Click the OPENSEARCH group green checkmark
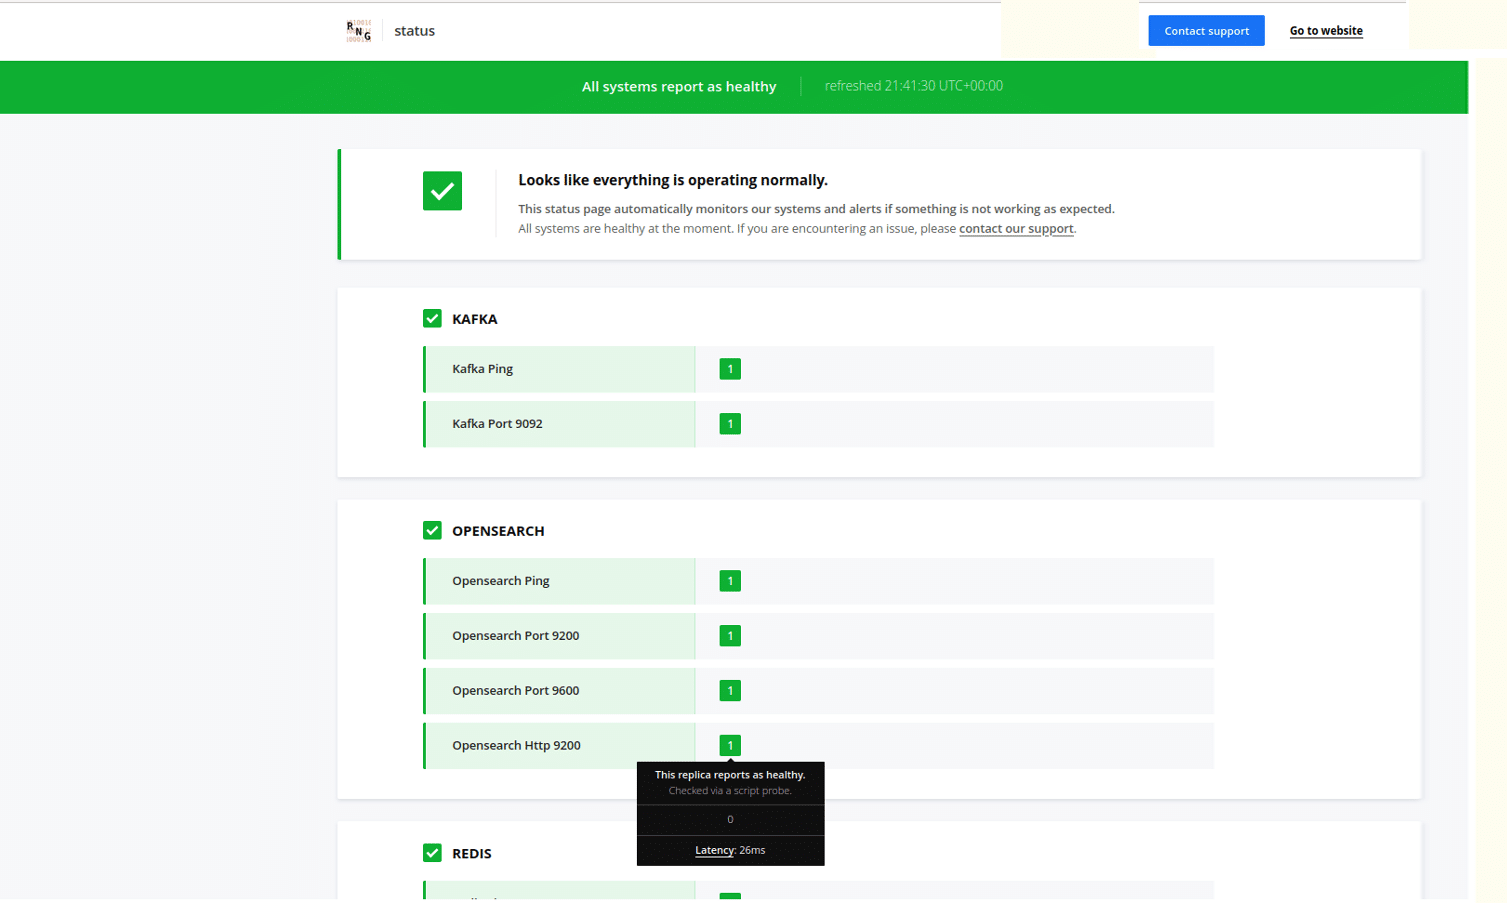Viewport: 1507px width, 903px height. (x=432, y=531)
